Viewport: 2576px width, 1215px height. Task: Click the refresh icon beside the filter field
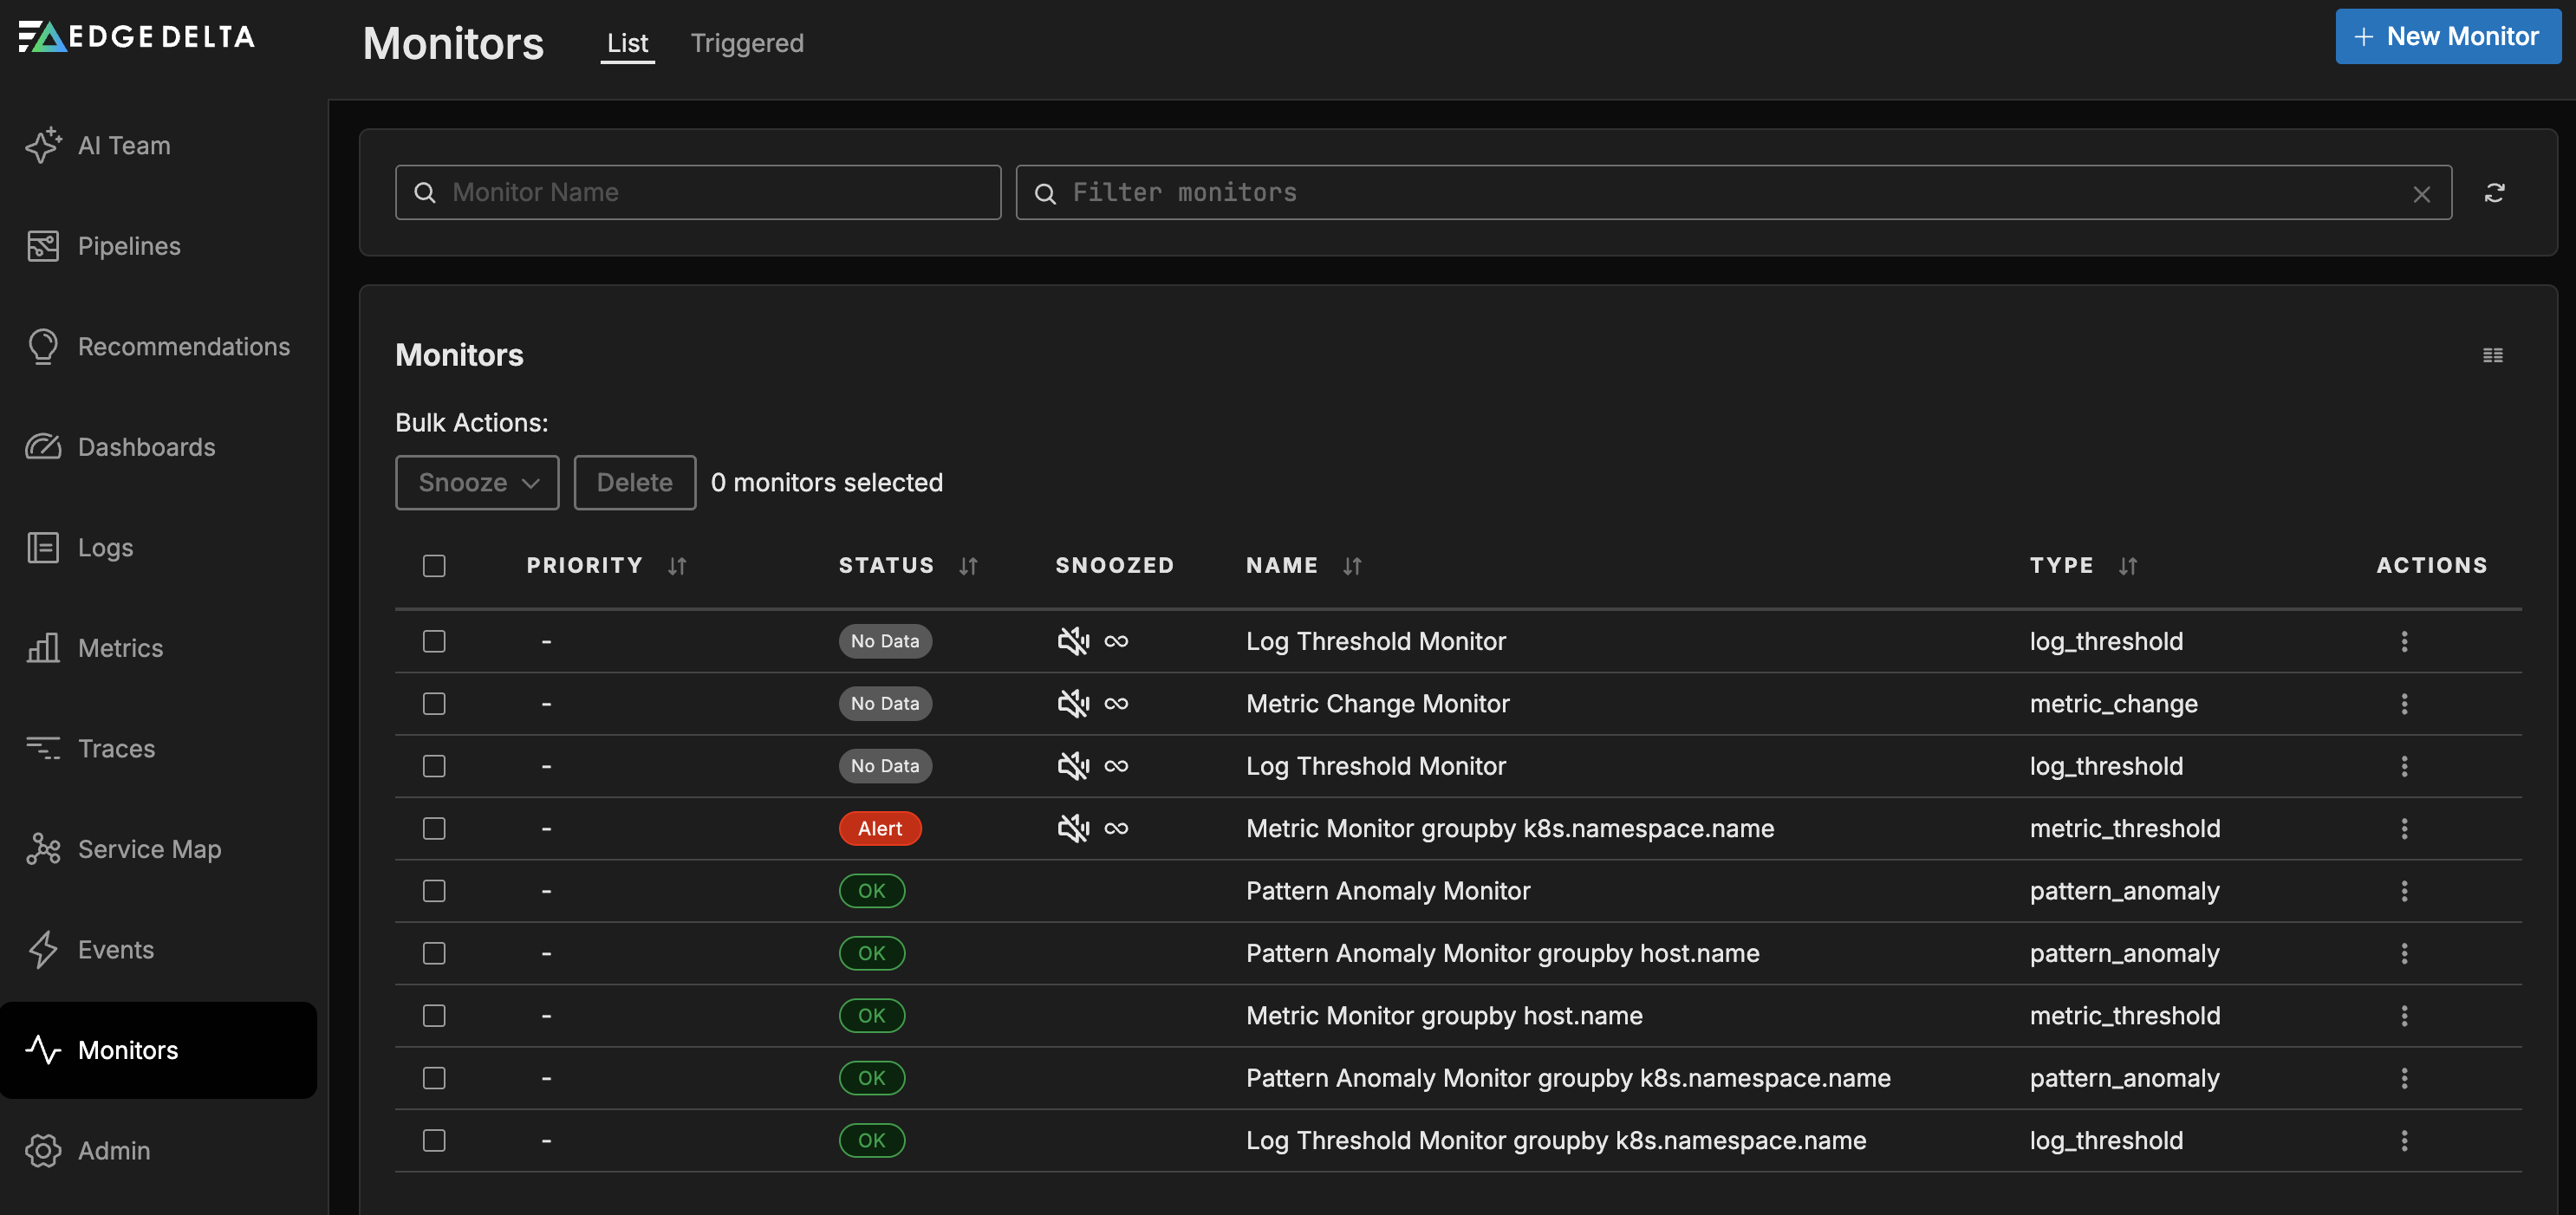2495,192
